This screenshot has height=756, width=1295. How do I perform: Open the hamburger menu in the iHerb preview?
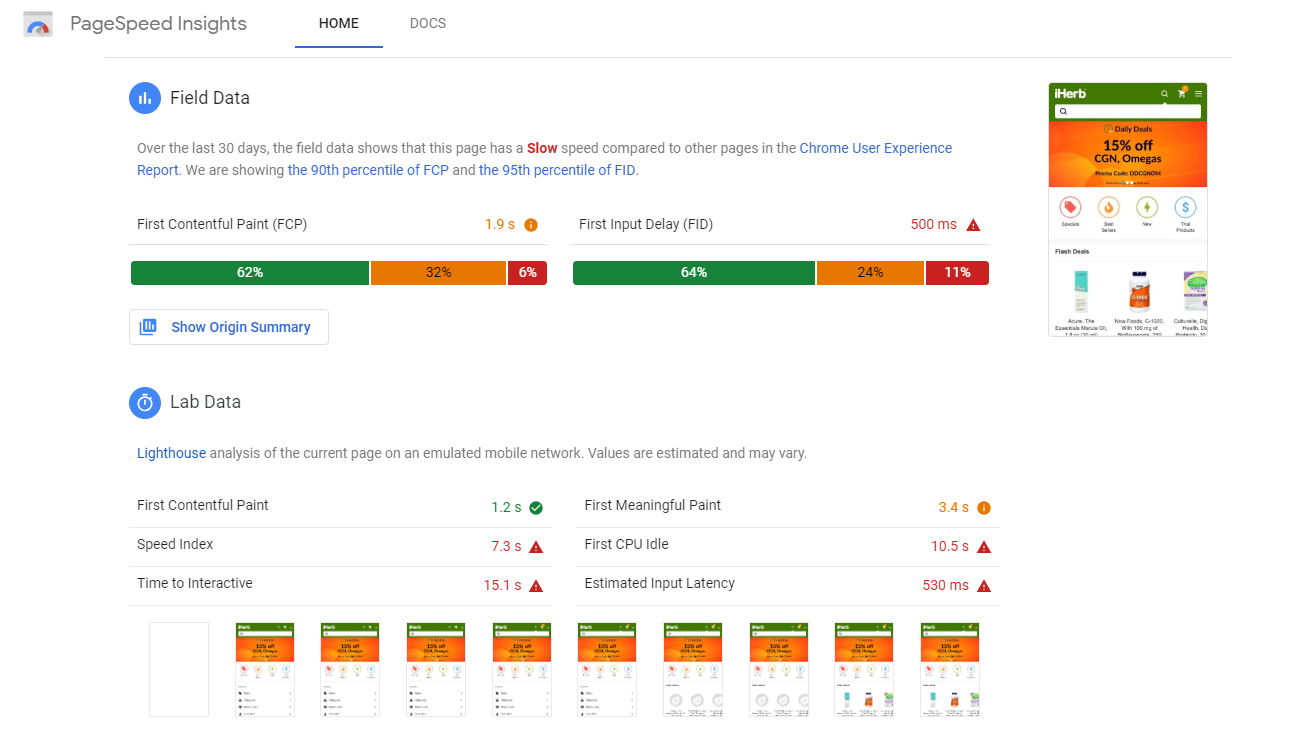(1198, 93)
